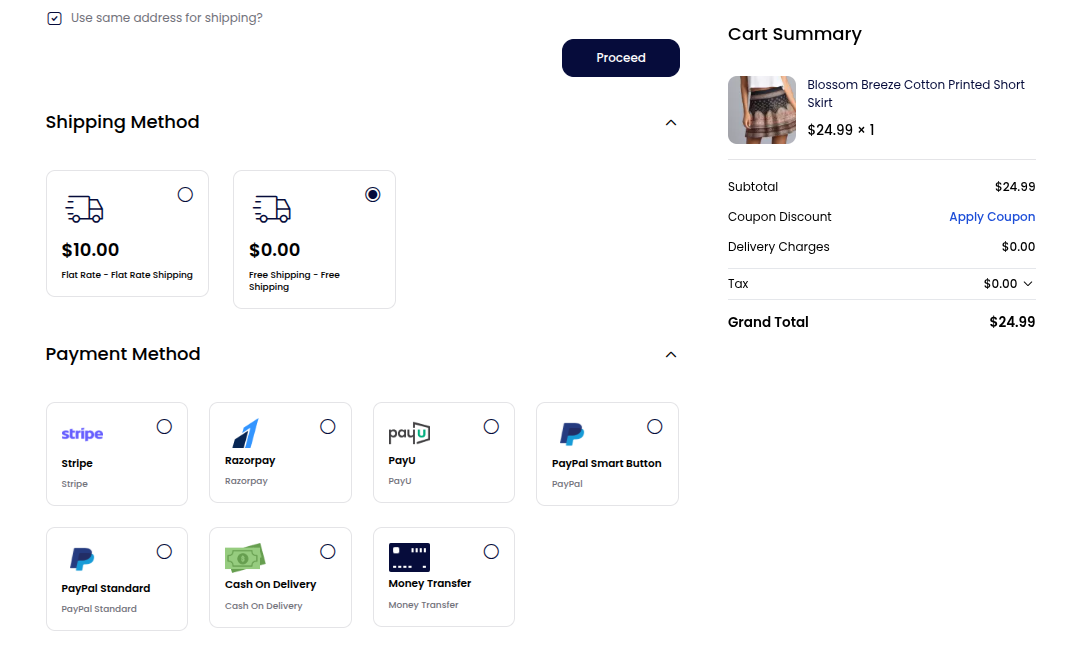Select the Money Transfer radio button

coord(491,551)
